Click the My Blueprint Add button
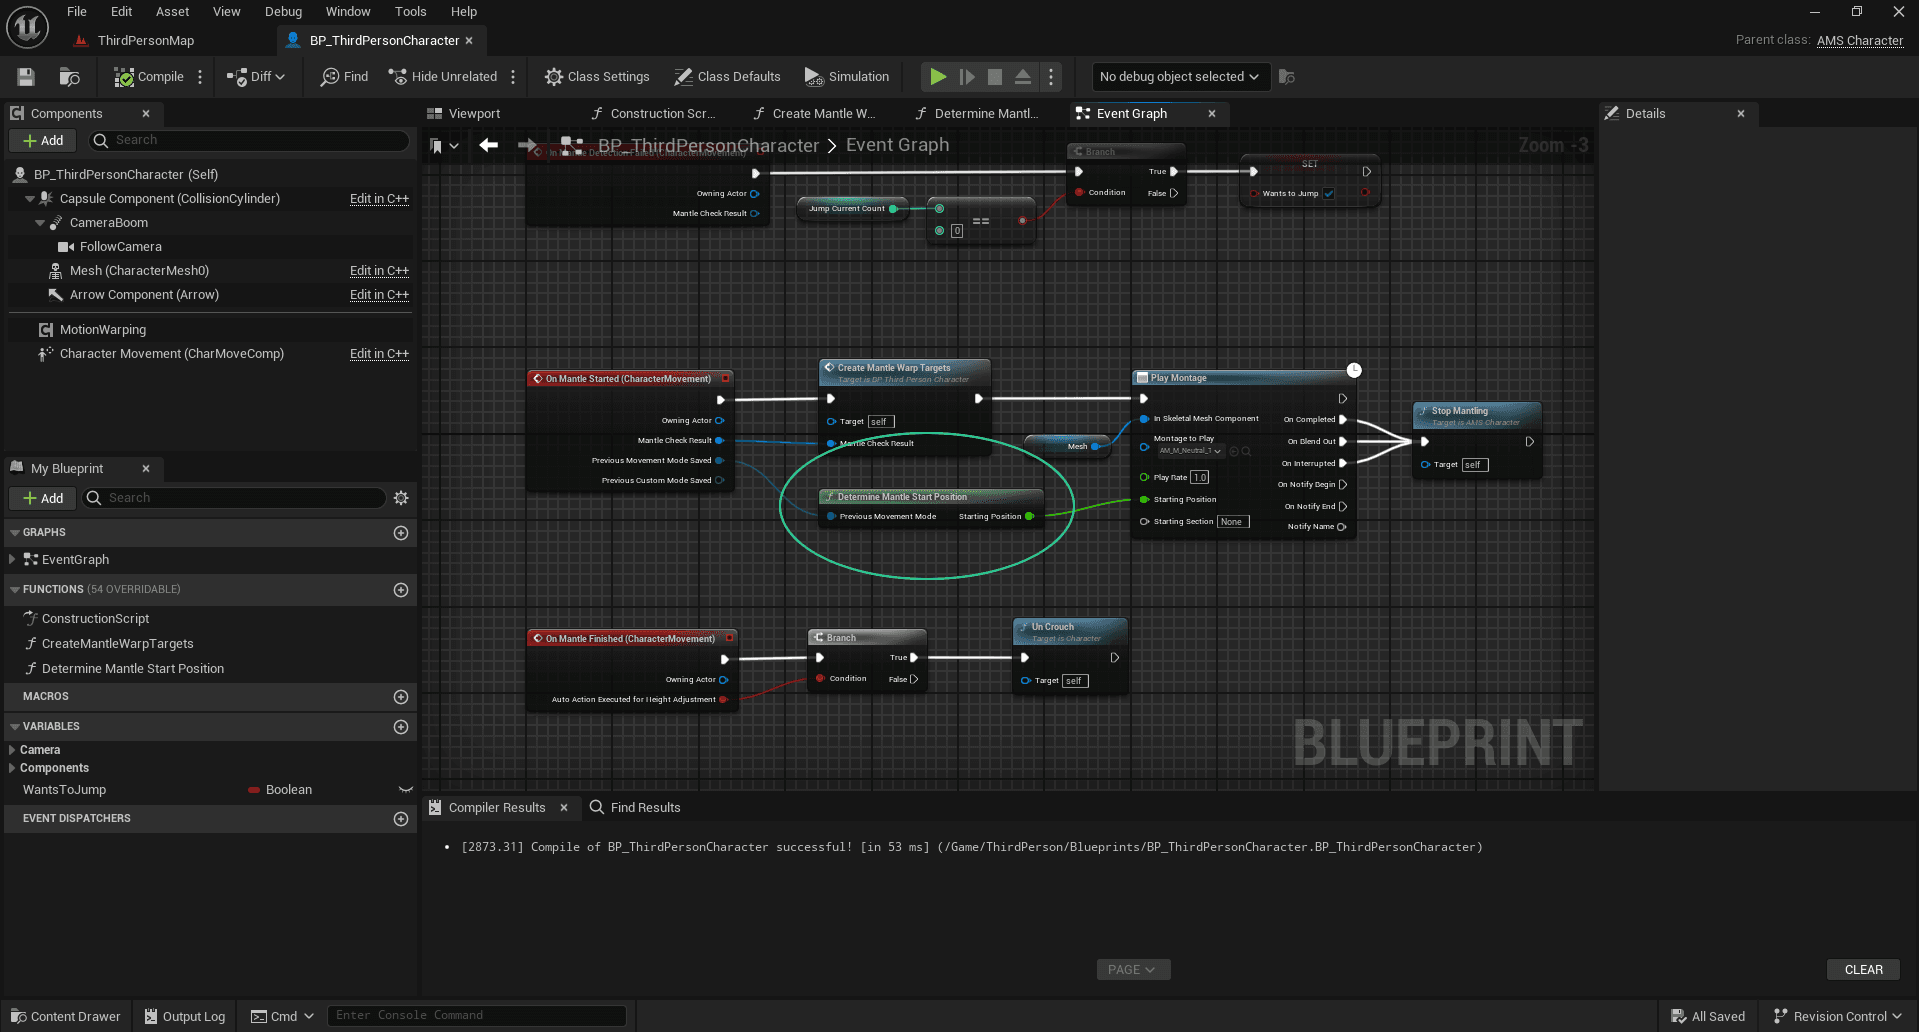1919x1032 pixels. click(x=43, y=498)
